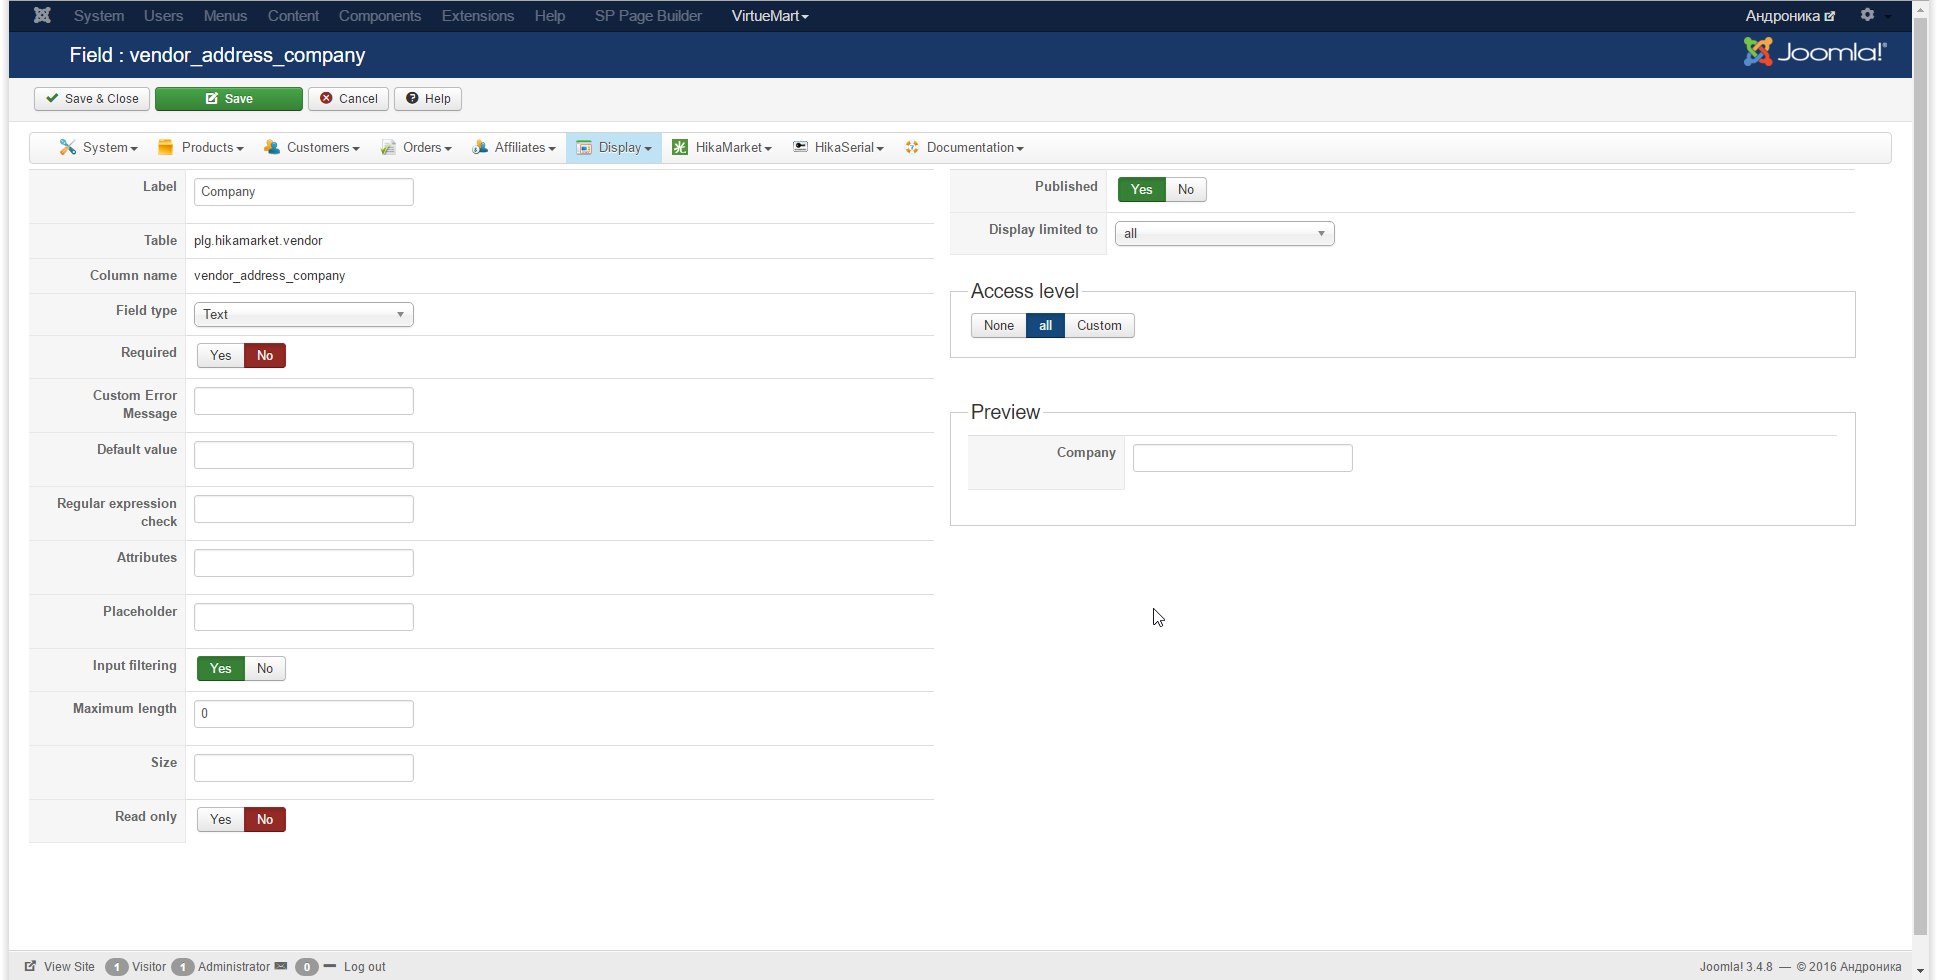The height and width of the screenshot is (980, 1937).
Task: Set Read only to Yes
Action: tap(221, 820)
